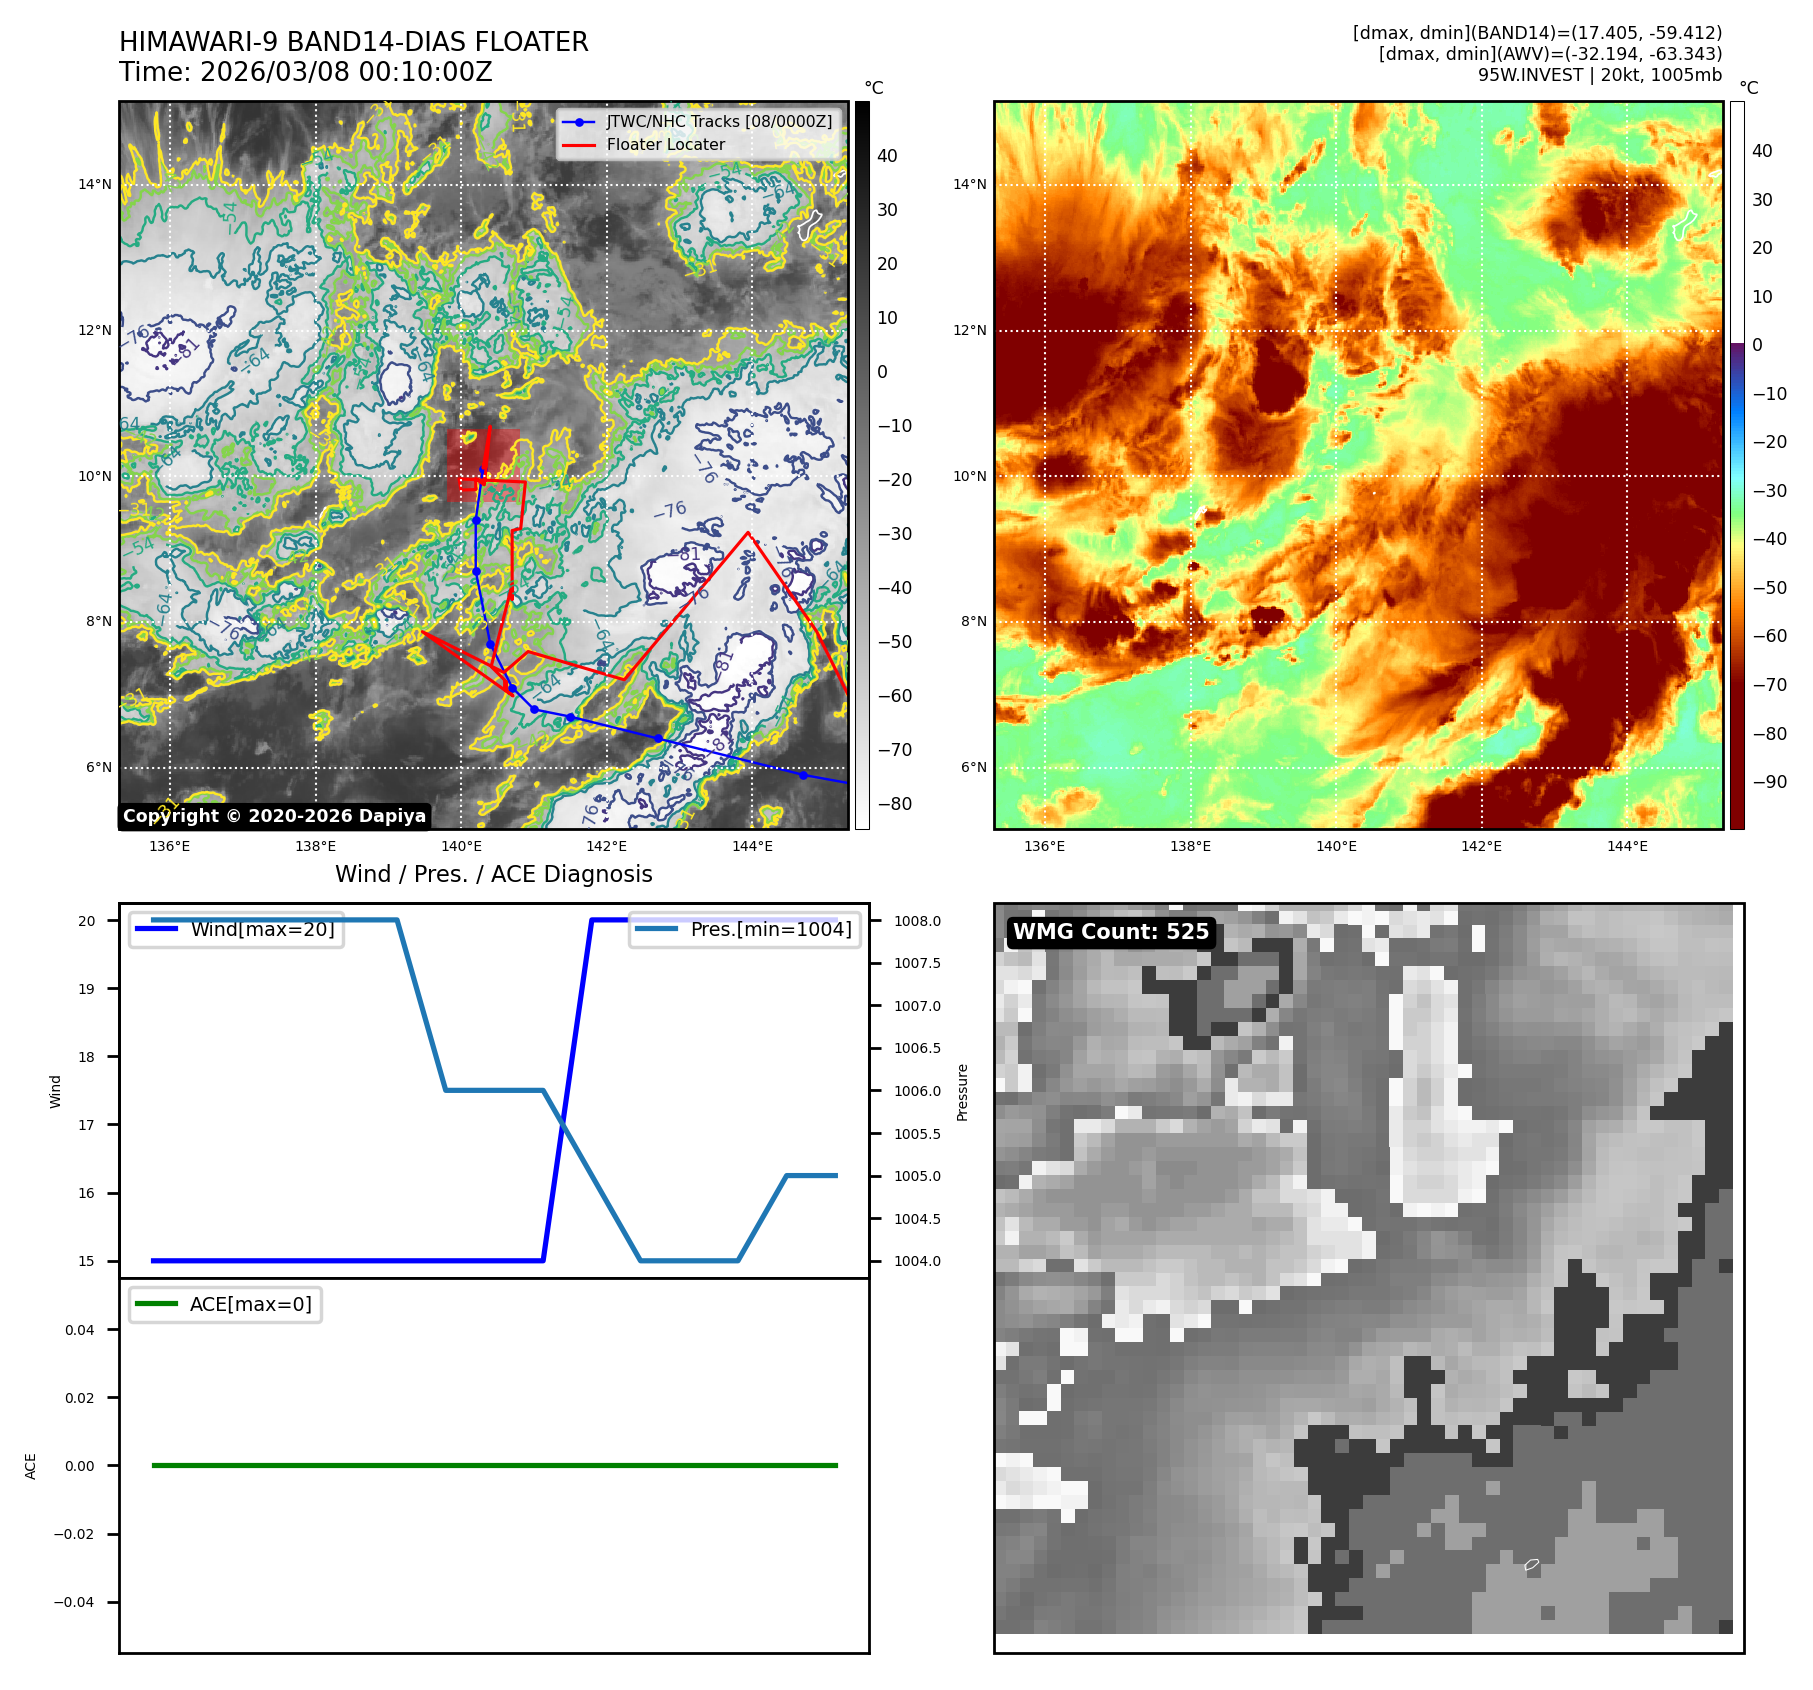The image size is (1813, 1690).
Task: Click the Pres. legend line sample
Action: [x=656, y=929]
